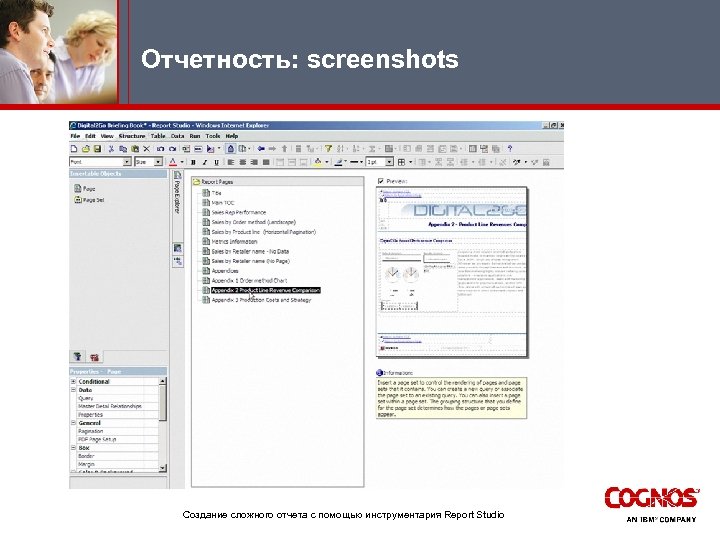Select the Report Pages folder
Viewport: 720px width, 540px height.
[x=213, y=182]
